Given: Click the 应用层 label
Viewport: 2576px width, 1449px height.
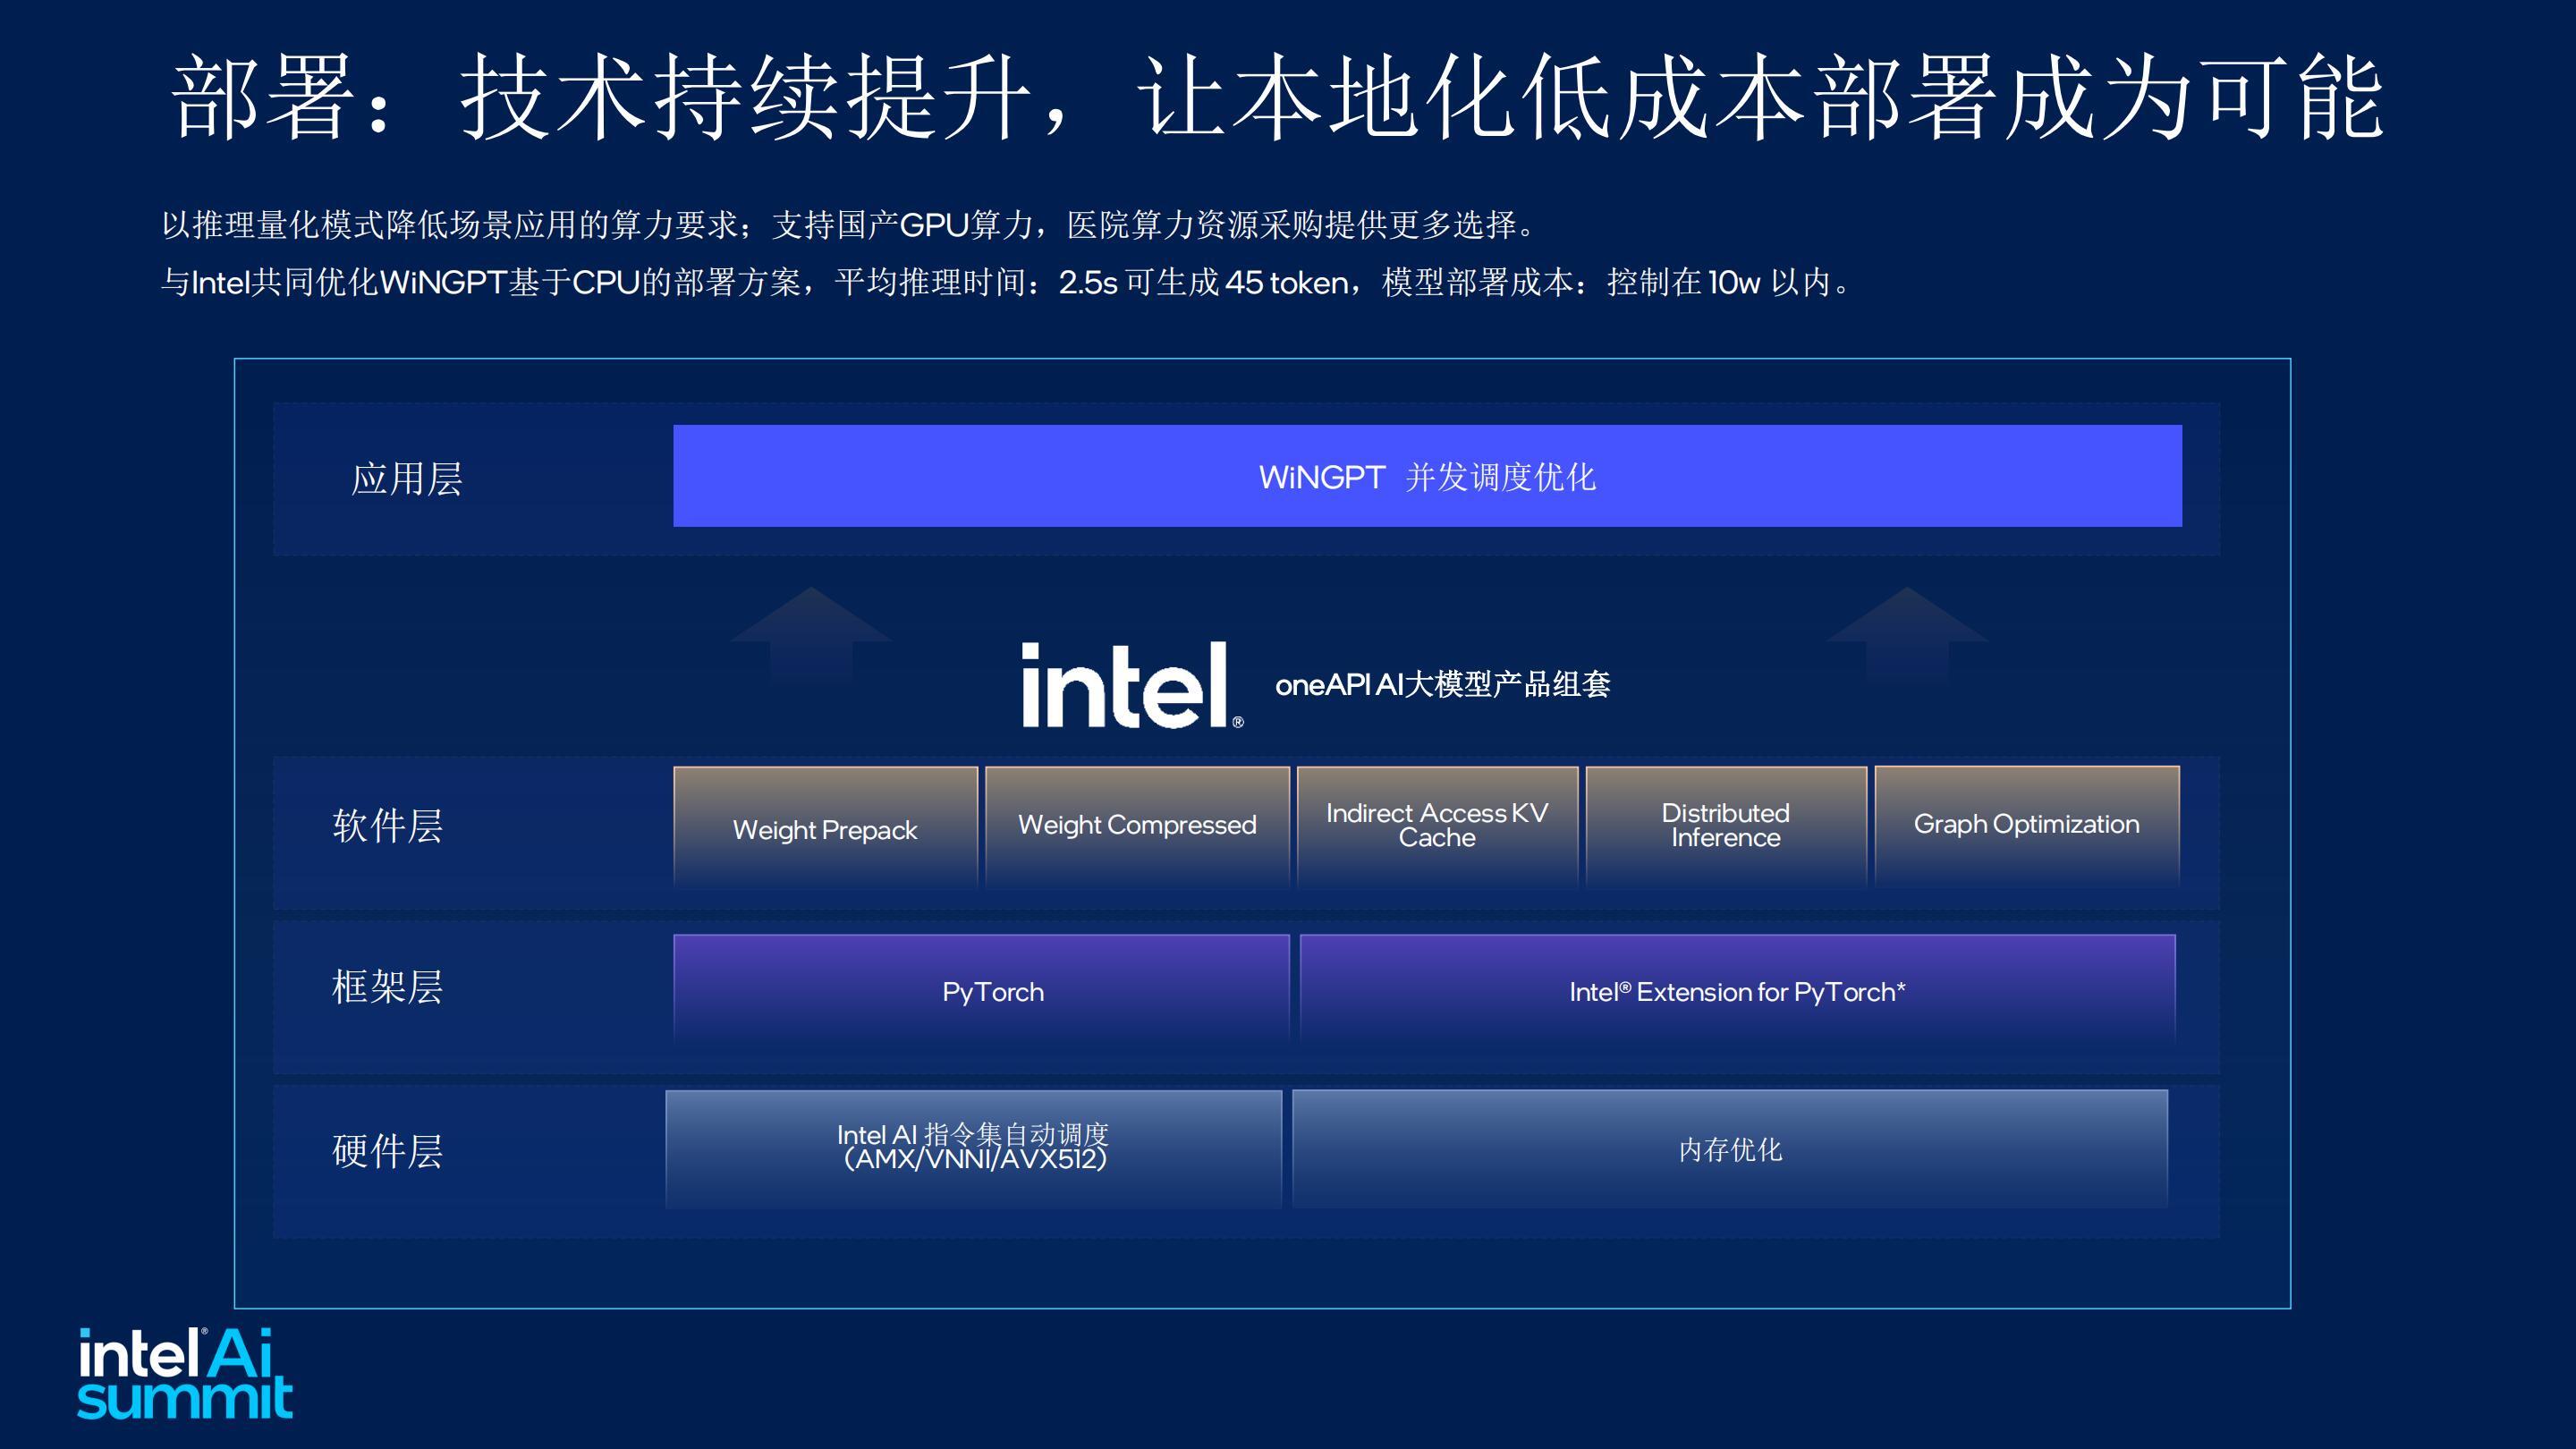Looking at the screenshot, I should coord(406,479).
